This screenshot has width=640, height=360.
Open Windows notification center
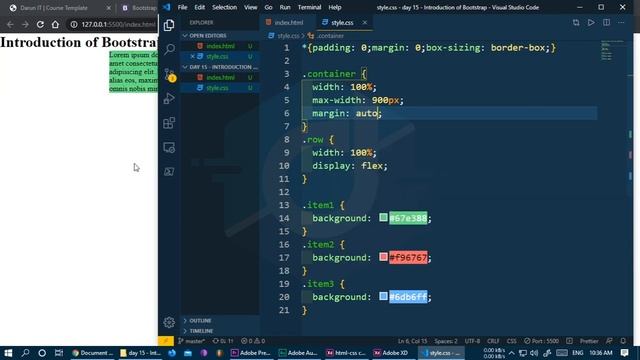(x=624, y=353)
